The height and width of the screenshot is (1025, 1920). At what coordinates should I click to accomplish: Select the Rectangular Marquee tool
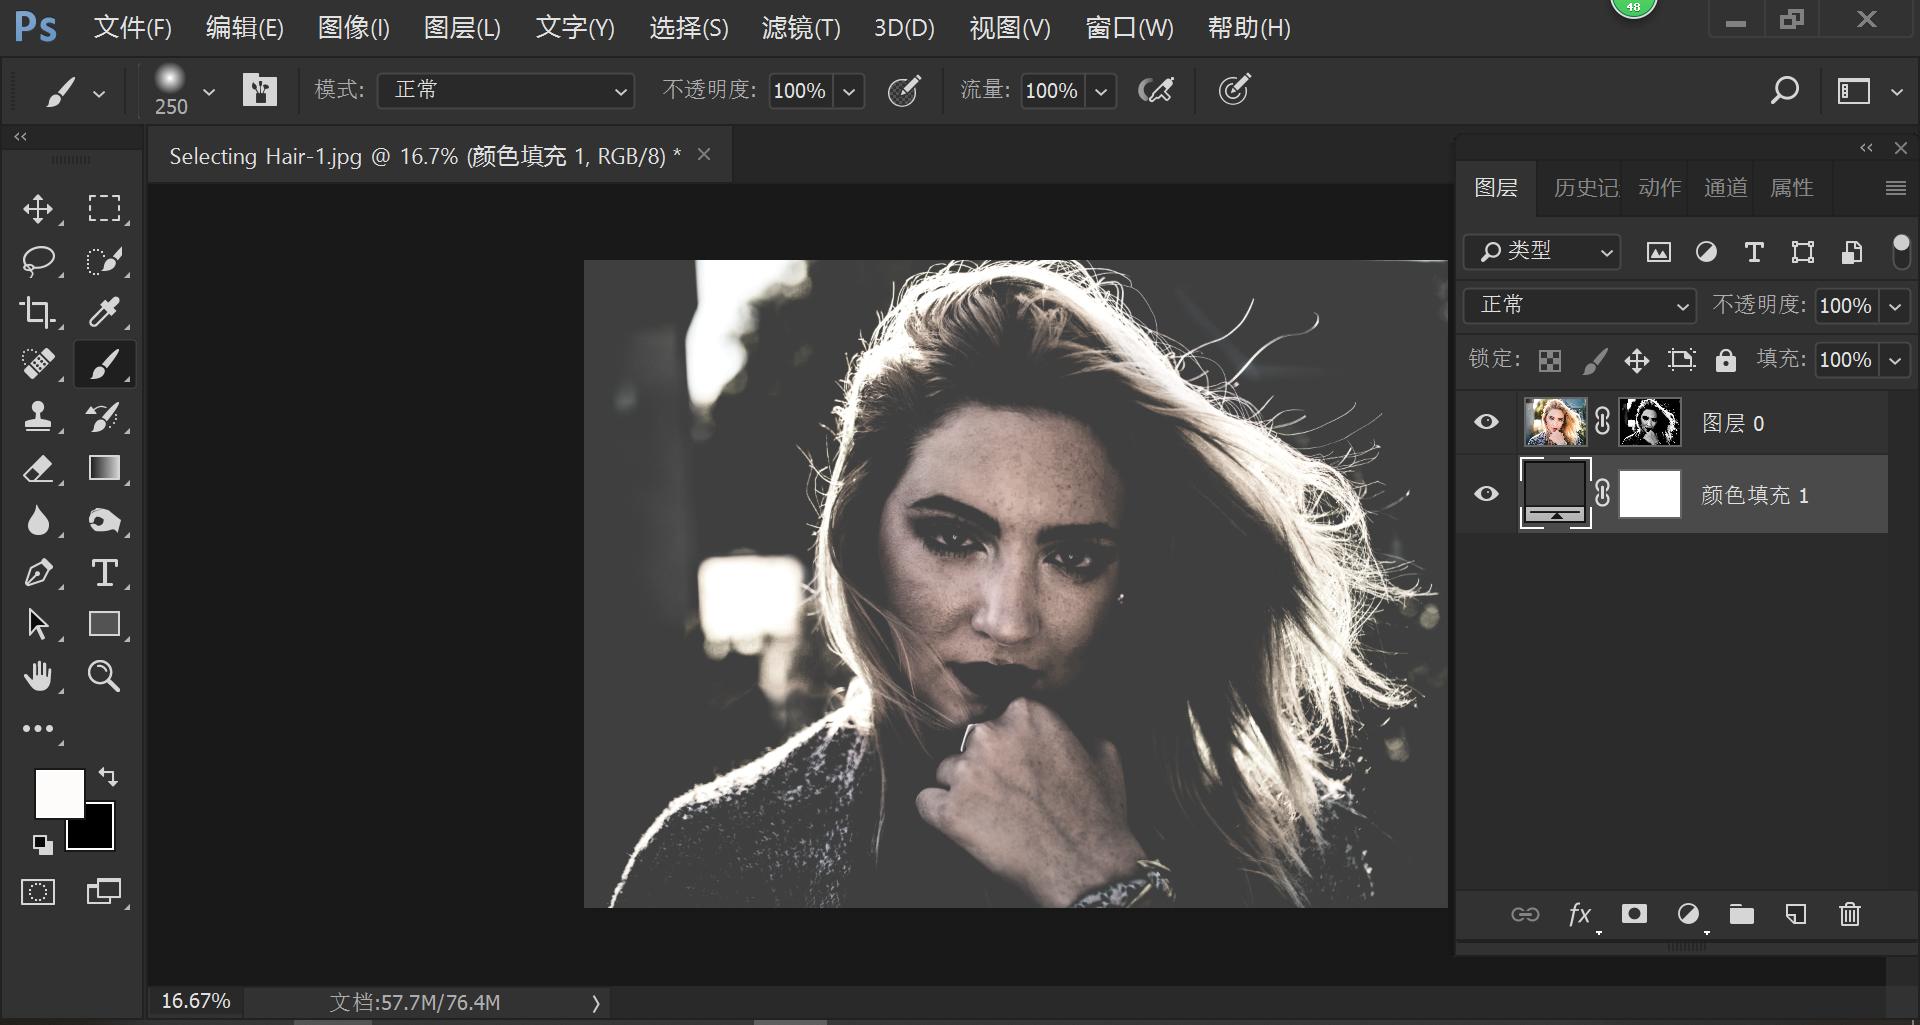click(104, 209)
